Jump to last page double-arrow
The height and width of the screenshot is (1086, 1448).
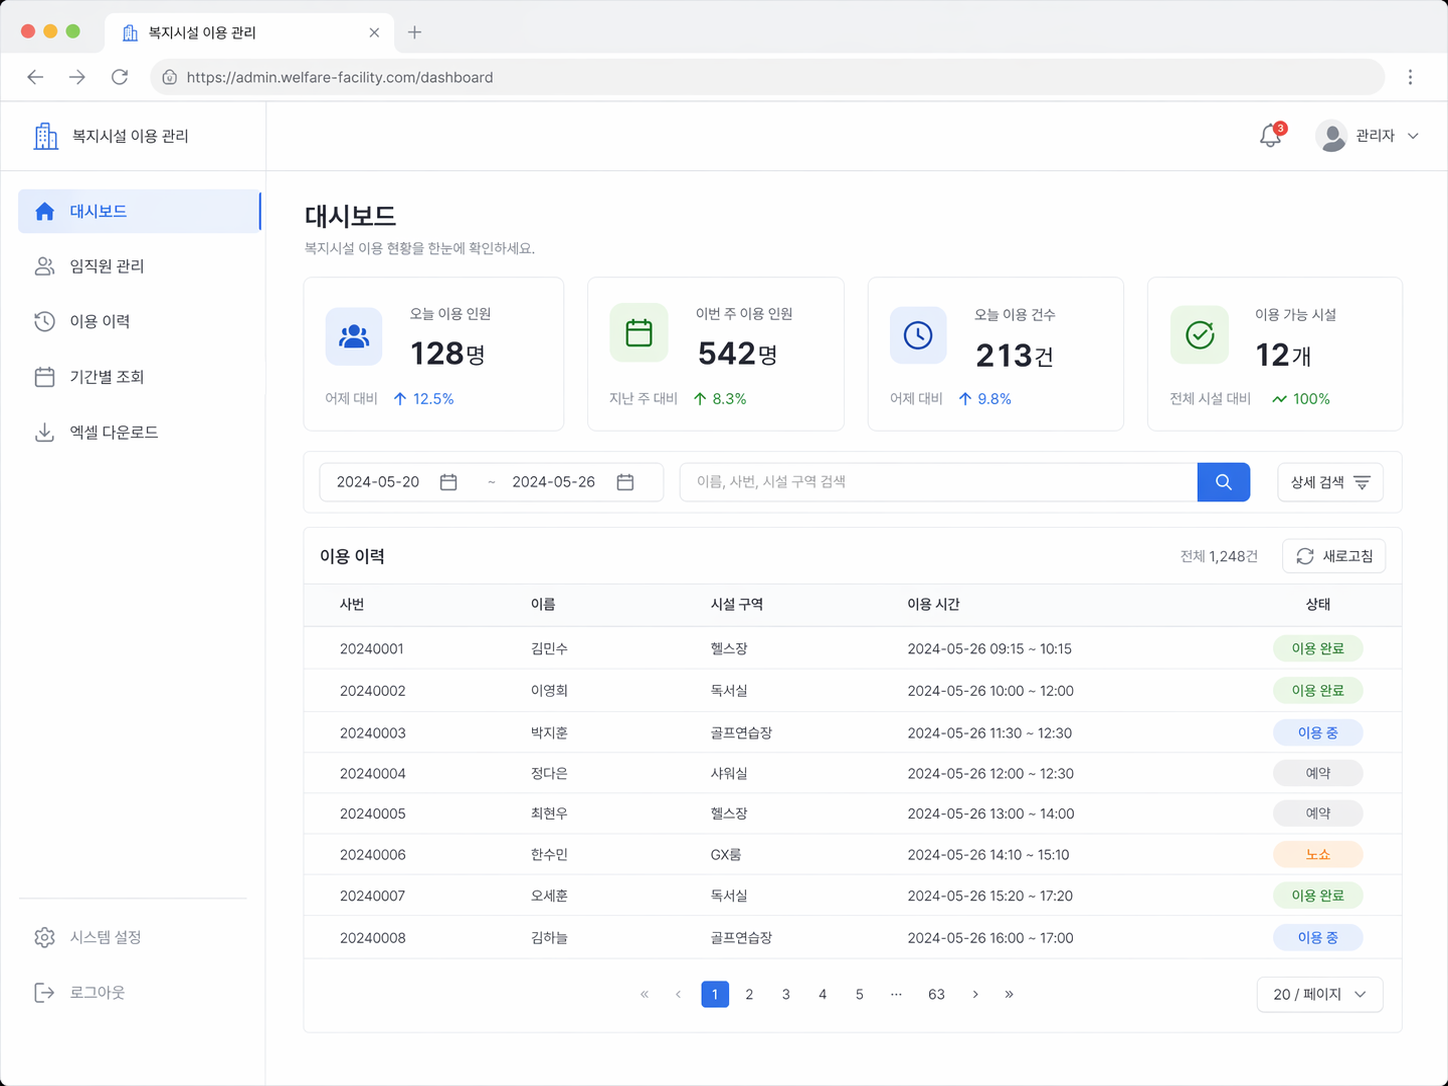[1009, 994]
